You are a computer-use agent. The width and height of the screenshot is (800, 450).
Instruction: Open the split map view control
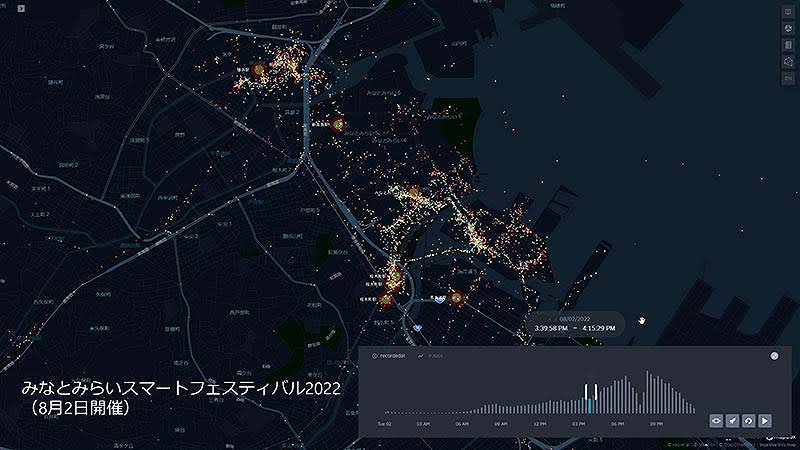[x=787, y=13]
